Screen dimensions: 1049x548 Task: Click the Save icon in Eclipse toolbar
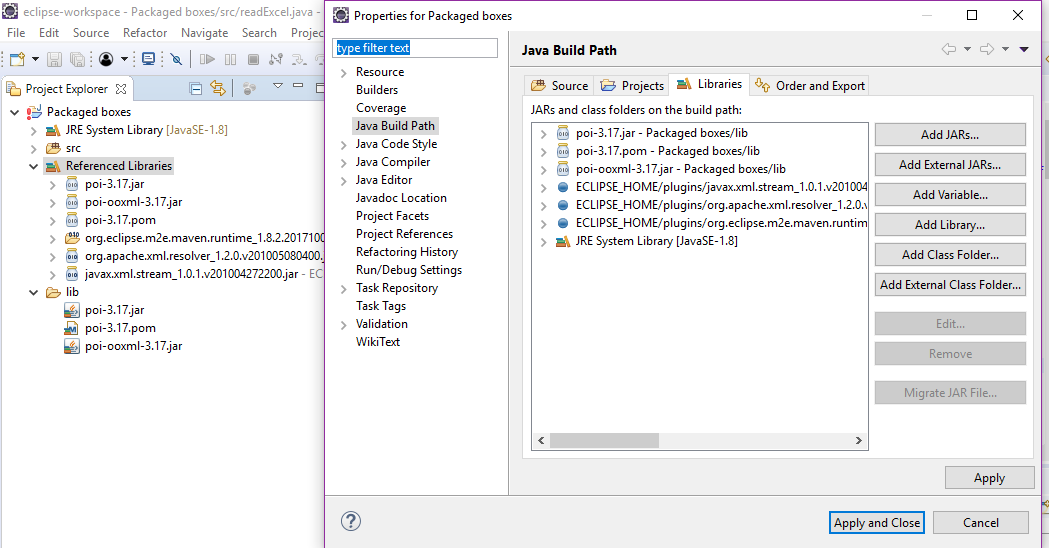click(x=54, y=60)
